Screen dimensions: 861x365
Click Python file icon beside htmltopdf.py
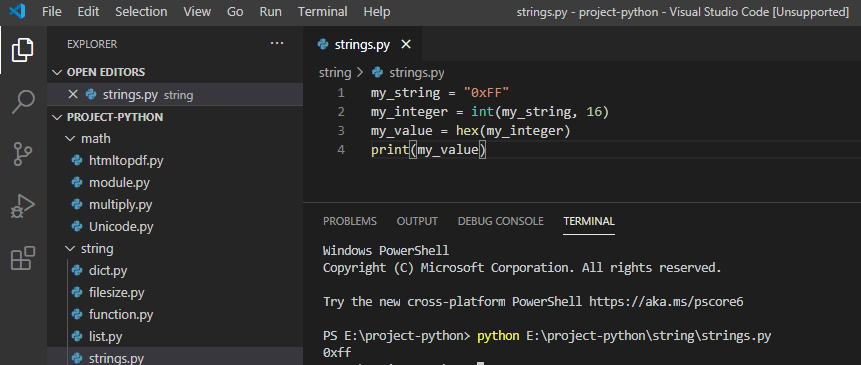tap(77, 161)
